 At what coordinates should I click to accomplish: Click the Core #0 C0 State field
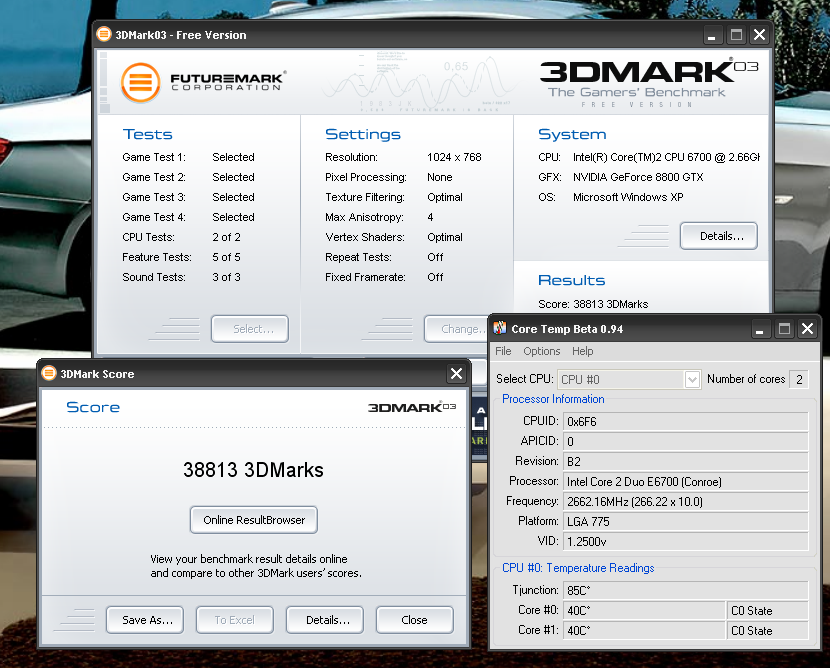pyautogui.click(x=768, y=610)
